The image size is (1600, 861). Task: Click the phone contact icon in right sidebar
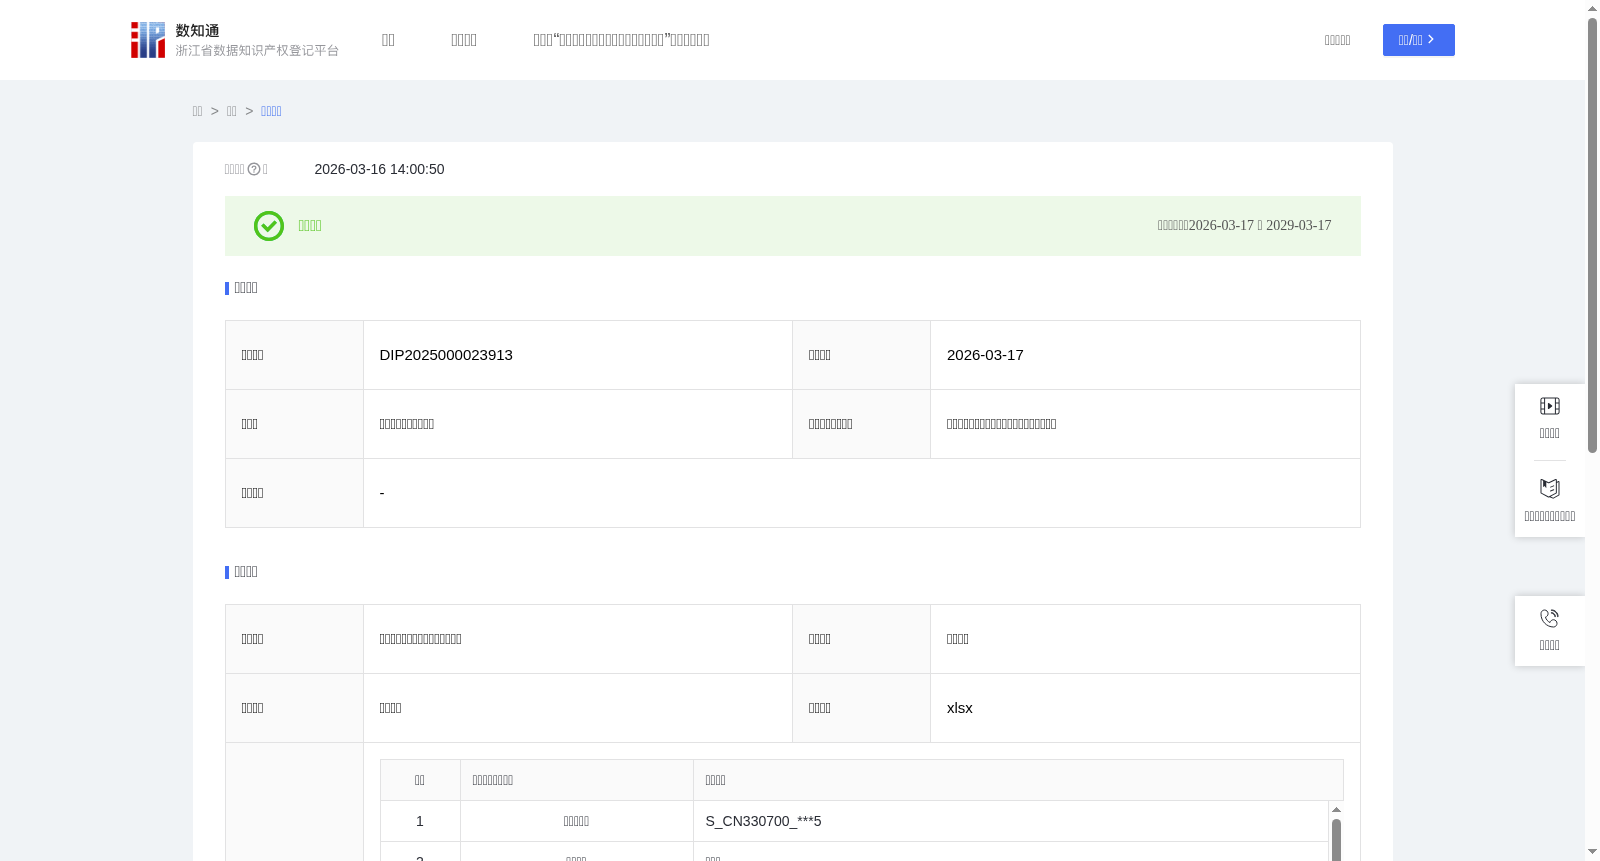point(1550,618)
